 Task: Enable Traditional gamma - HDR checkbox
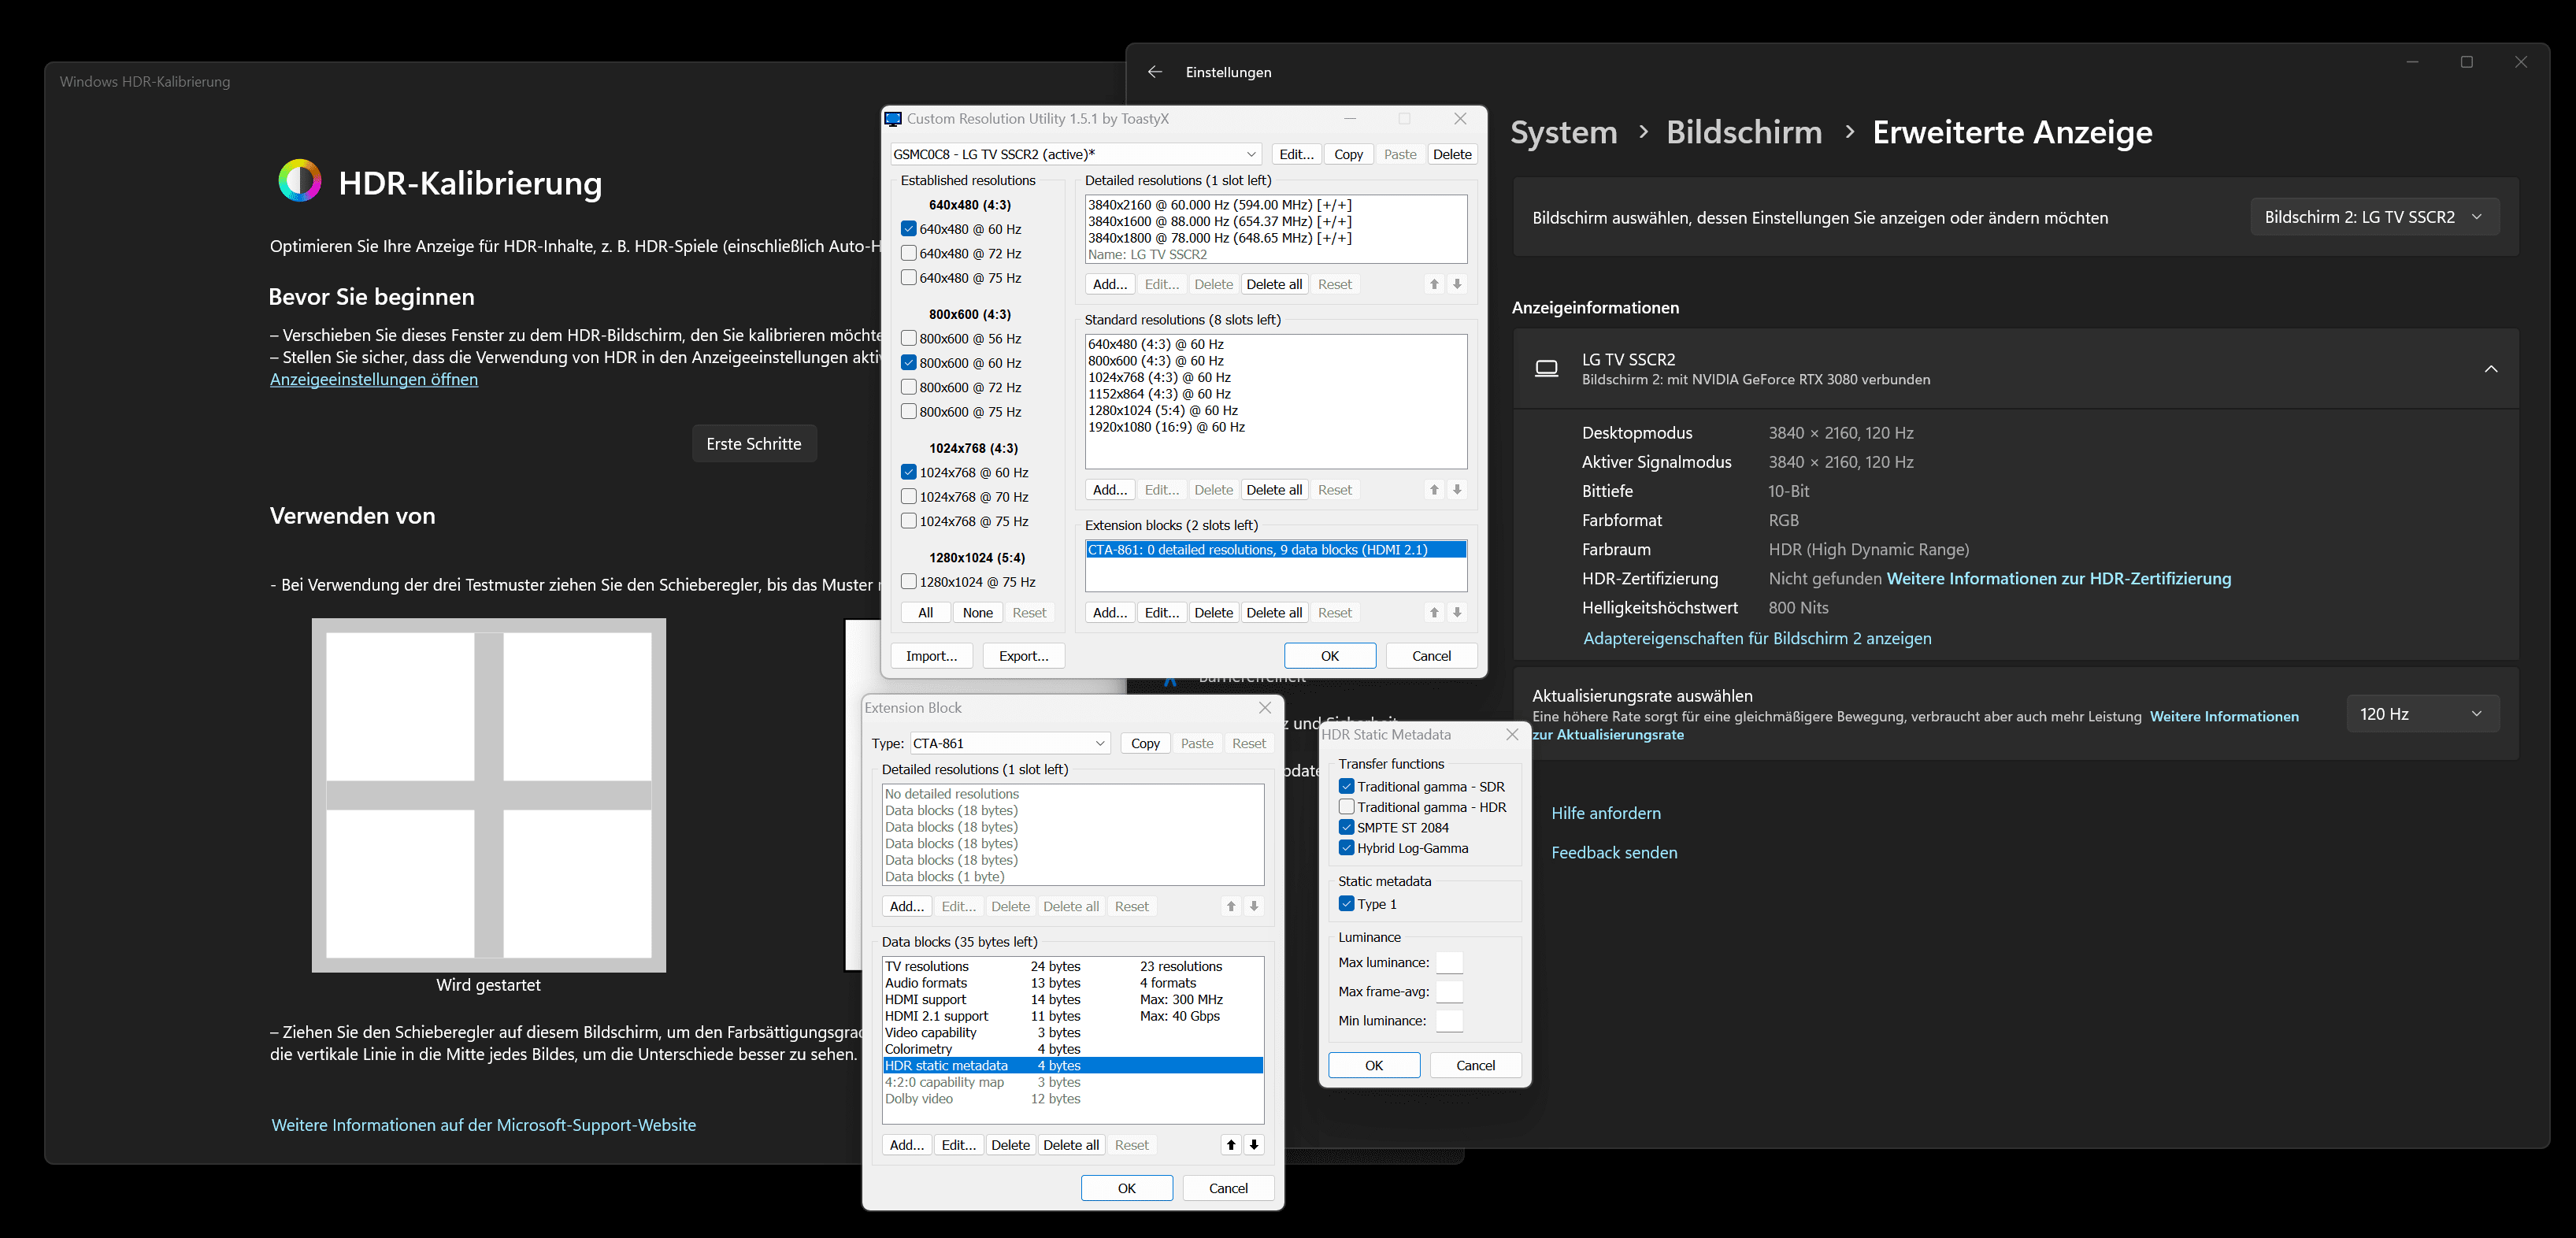coord(1347,807)
